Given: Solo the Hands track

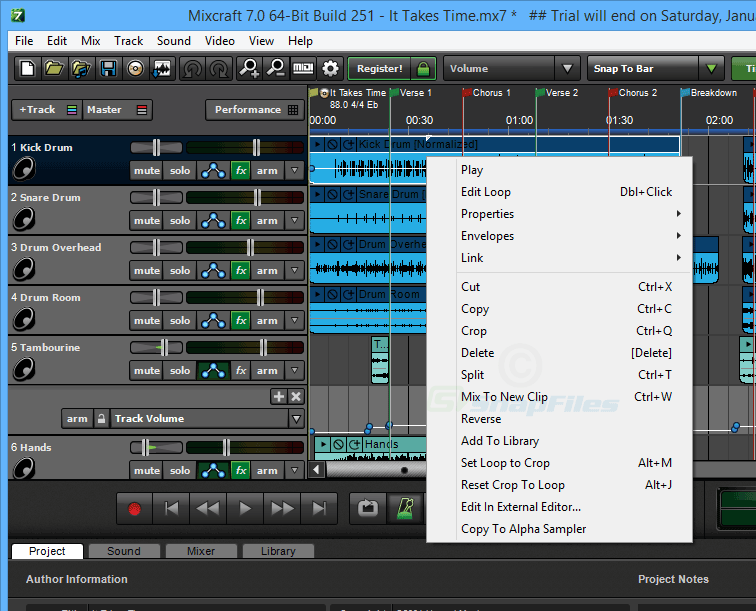Looking at the screenshot, I should pyautogui.click(x=180, y=471).
